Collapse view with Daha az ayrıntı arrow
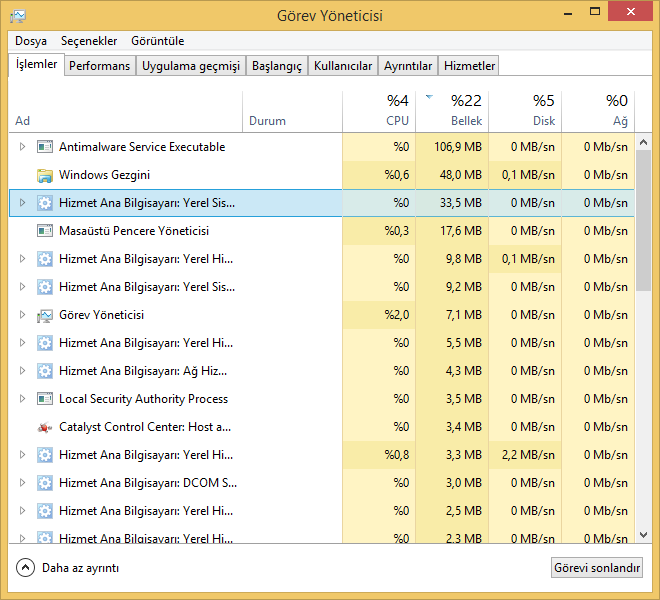The width and height of the screenshot is (660, 600). (25, 568)
